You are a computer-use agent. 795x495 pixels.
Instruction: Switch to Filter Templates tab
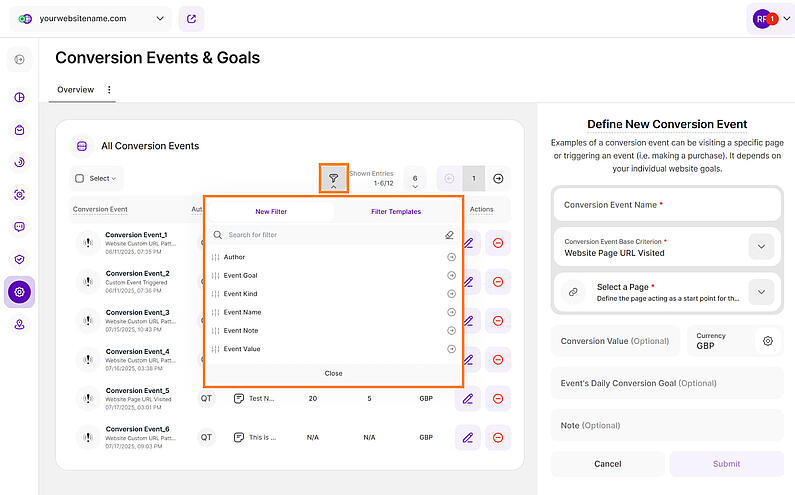[396, 211]
